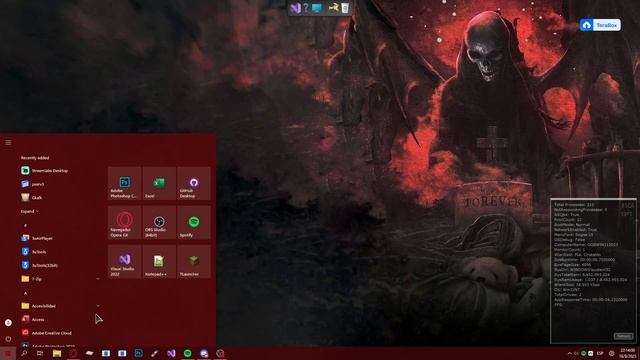Open the Adobe Photoshop tile in Start menu
Screen dimensions: 640x360
[124, 183]
